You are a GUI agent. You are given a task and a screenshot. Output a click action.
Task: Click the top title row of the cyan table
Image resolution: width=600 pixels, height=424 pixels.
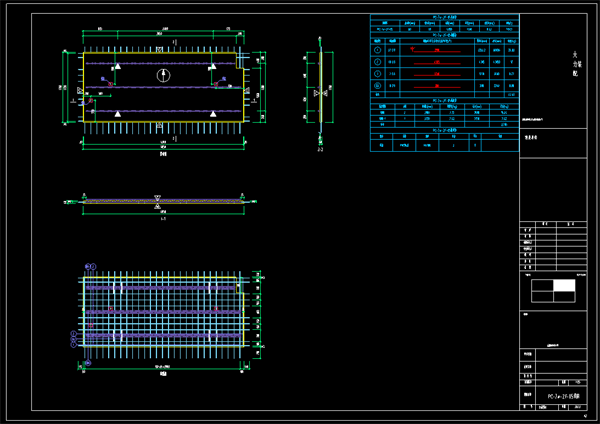coord(445,17)
